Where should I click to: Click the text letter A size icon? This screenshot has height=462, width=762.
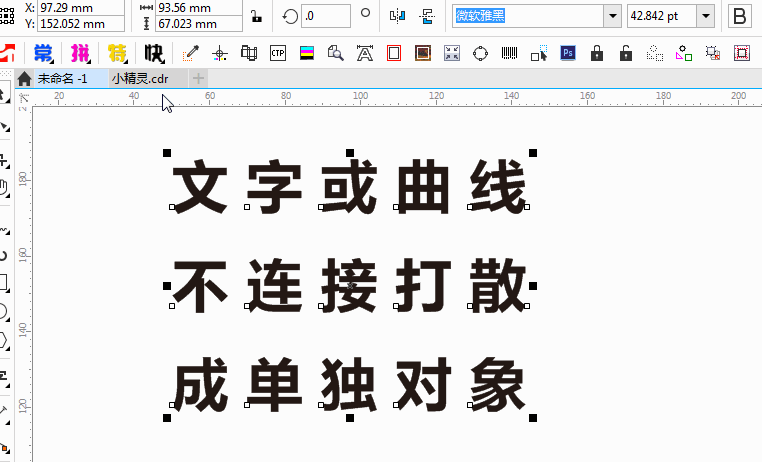364,53
